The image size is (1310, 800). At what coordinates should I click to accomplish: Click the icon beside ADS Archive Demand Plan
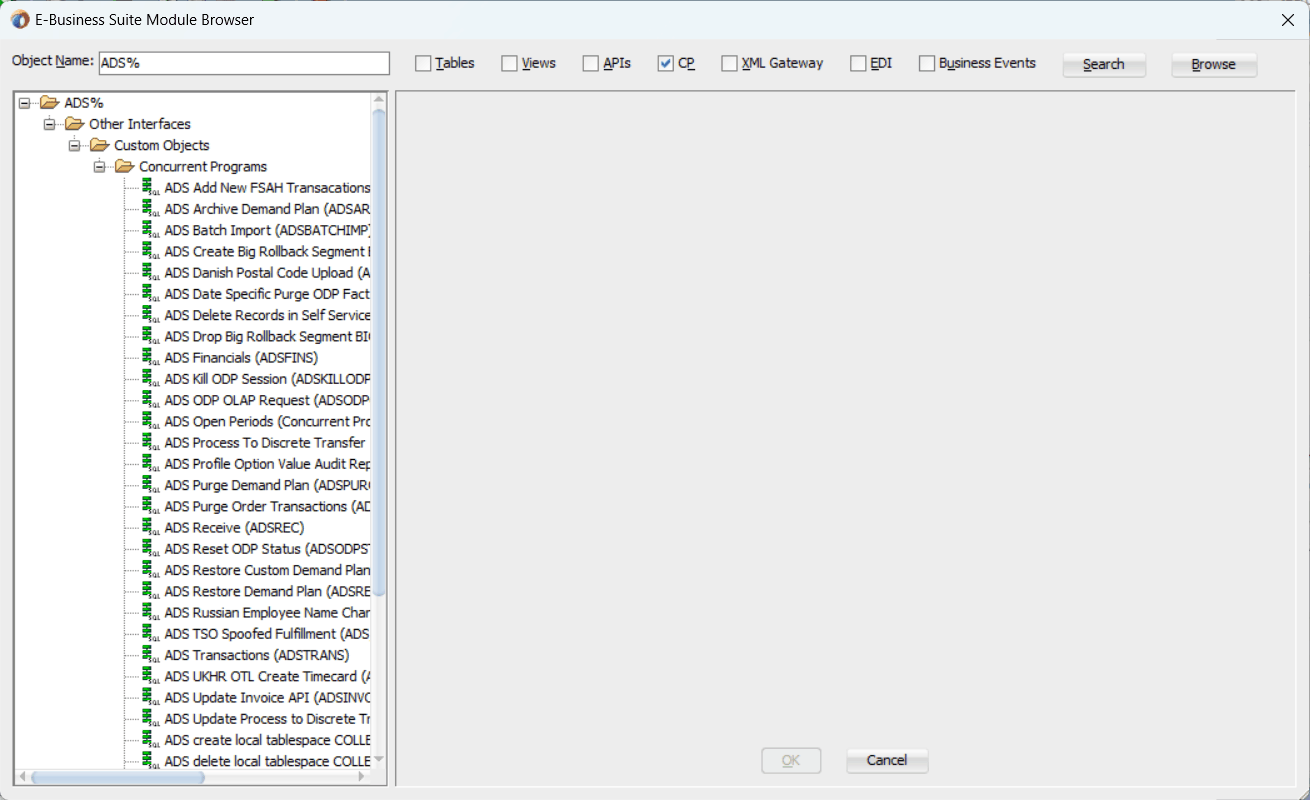[151, 209]
